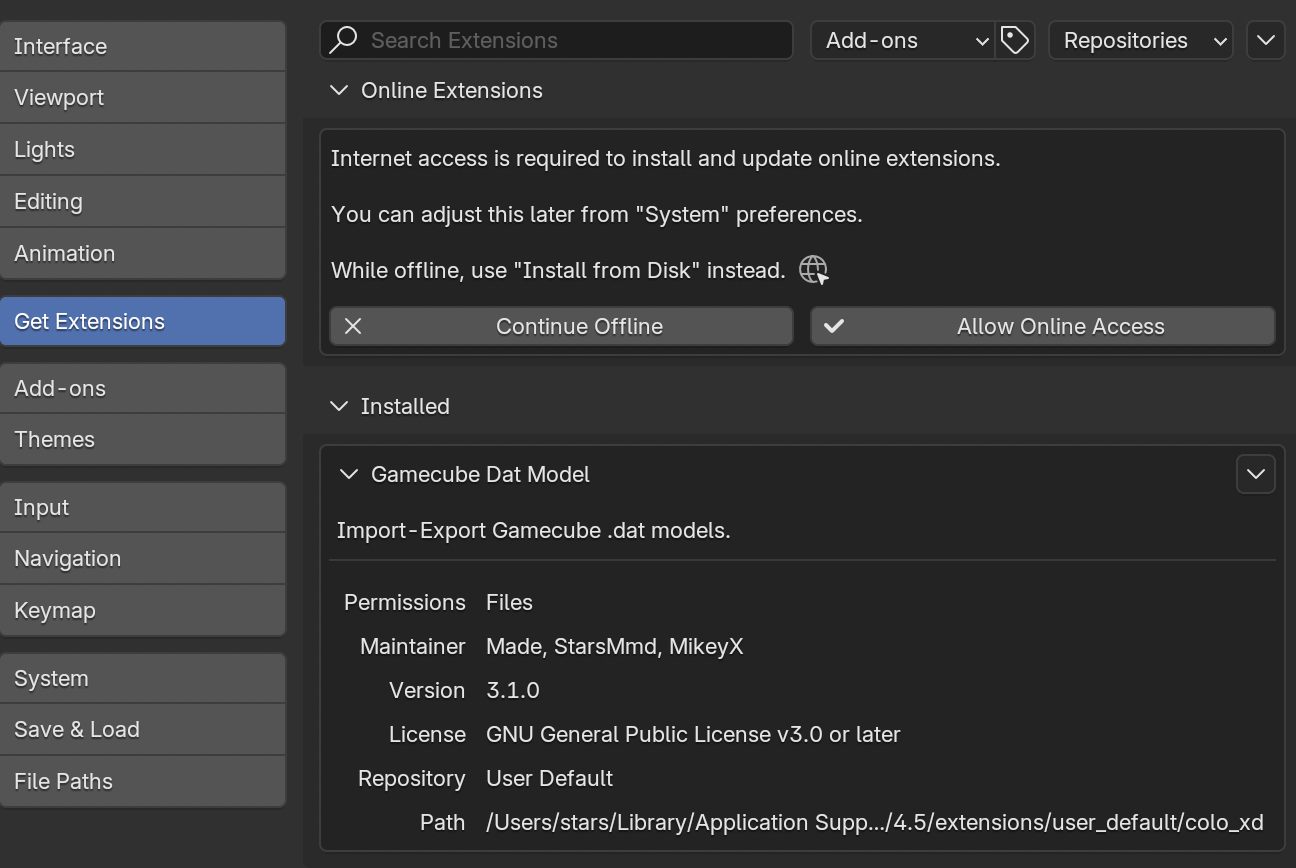Open the Repositories dropdown
Screen dimensions: 1296x868
coord(1141,41)
